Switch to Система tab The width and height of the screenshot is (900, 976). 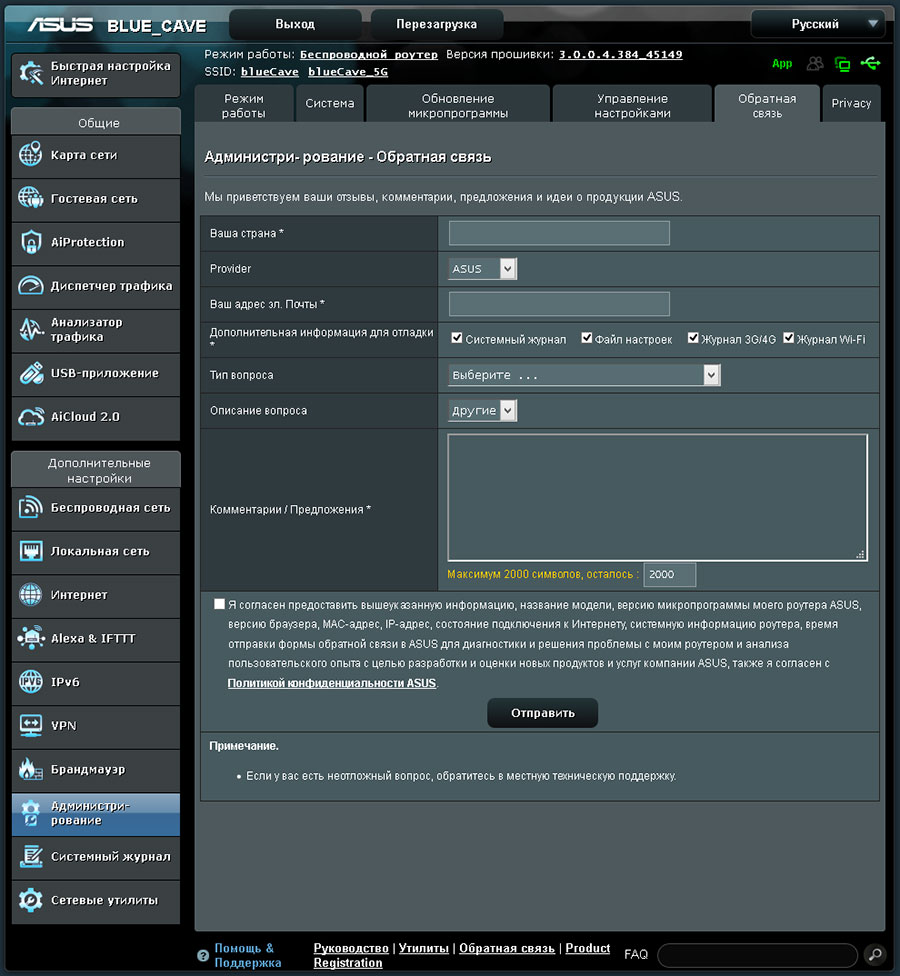[330, 103]
